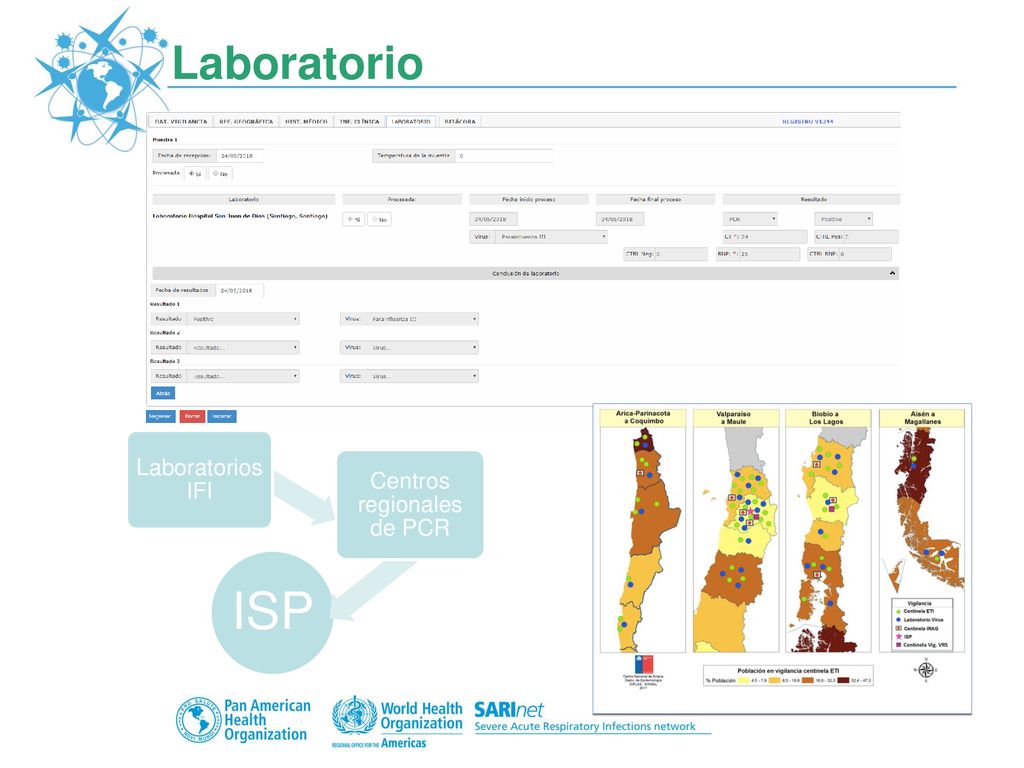Click the SARInet logo
This screenshot has height=768, width=1024.
point(508,709)
